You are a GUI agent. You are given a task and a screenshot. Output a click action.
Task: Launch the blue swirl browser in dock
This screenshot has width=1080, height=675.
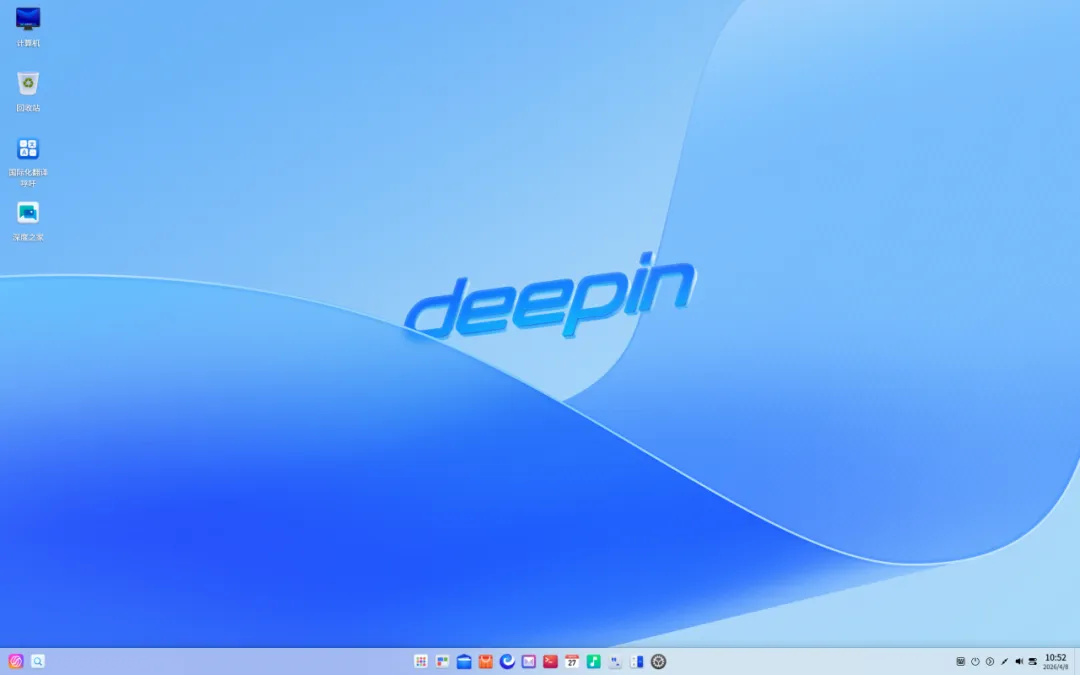point(507,661)
